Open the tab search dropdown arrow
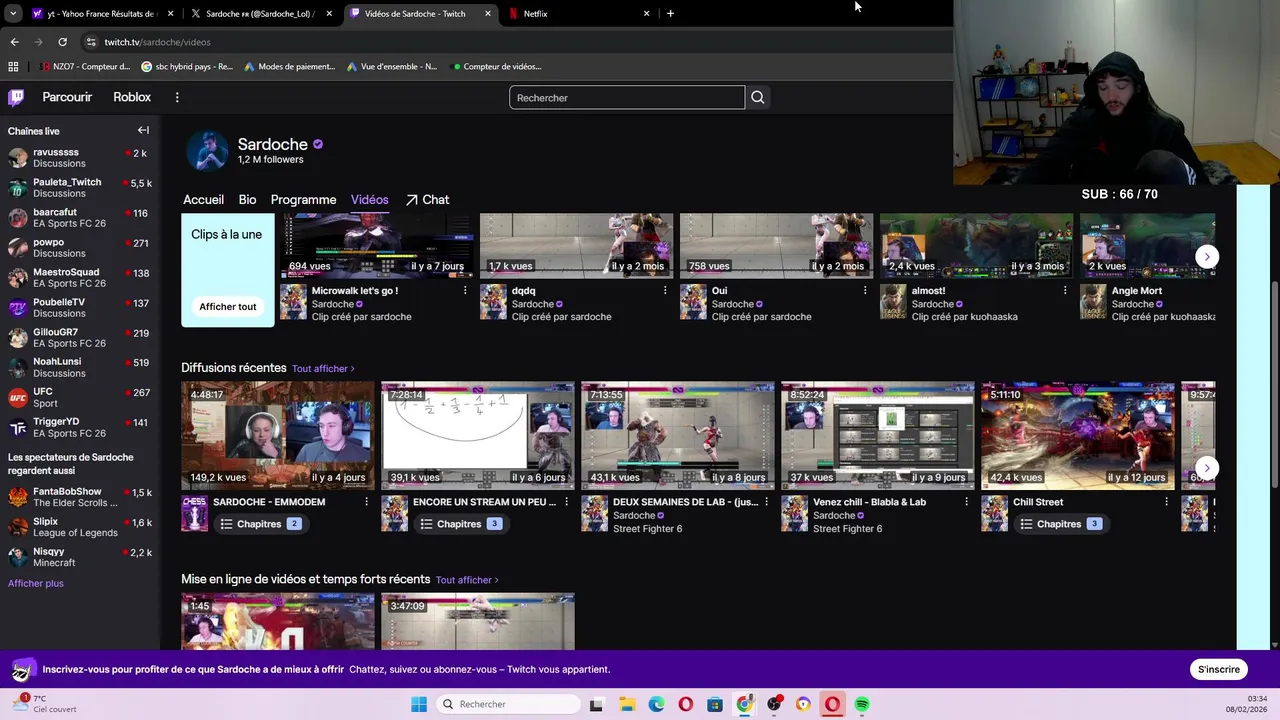 tap(12, 14)
